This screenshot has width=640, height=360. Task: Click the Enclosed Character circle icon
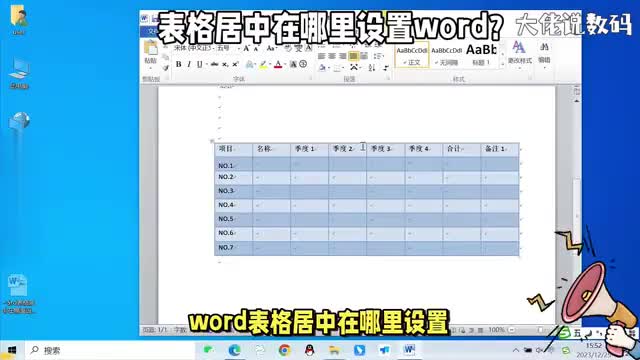[x=303, y=64]
